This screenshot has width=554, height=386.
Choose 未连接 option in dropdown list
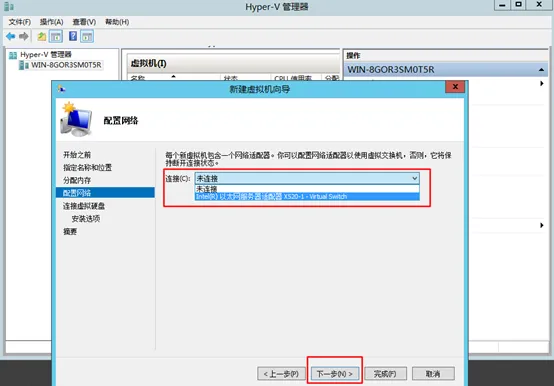click(307, 189)
